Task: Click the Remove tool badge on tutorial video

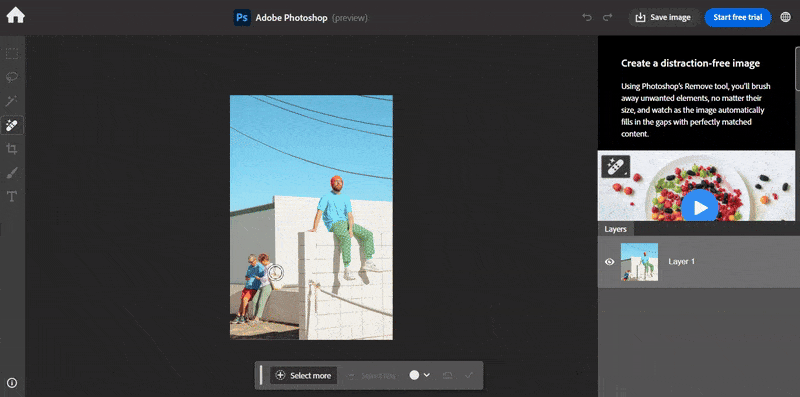Action: [616, 167]
